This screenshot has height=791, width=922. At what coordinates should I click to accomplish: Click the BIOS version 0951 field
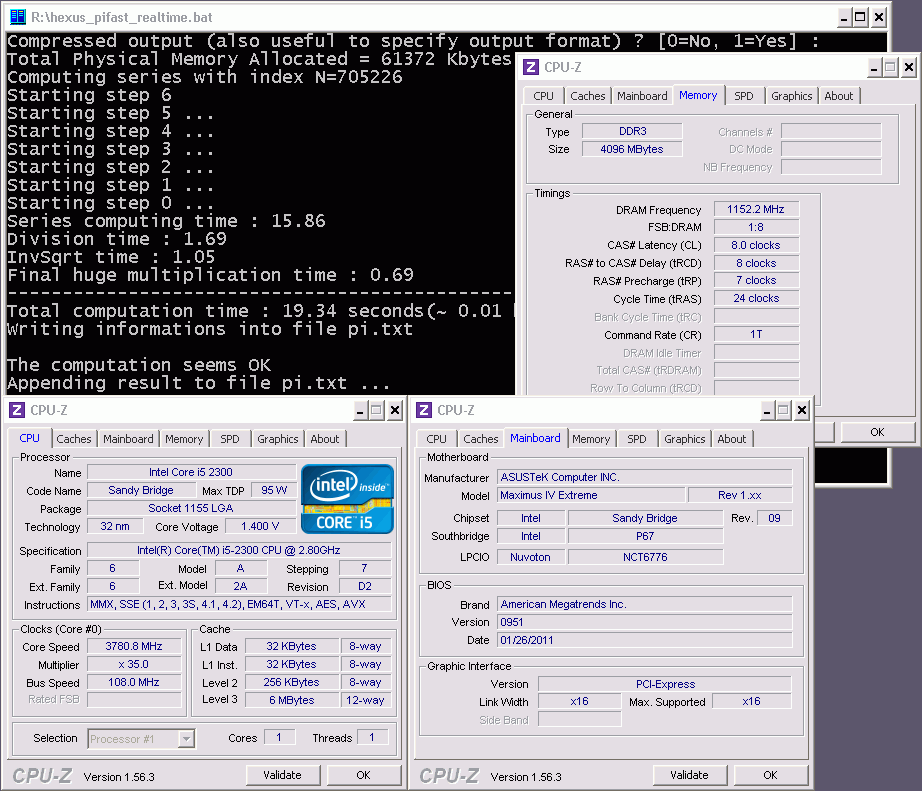point(644,622)
